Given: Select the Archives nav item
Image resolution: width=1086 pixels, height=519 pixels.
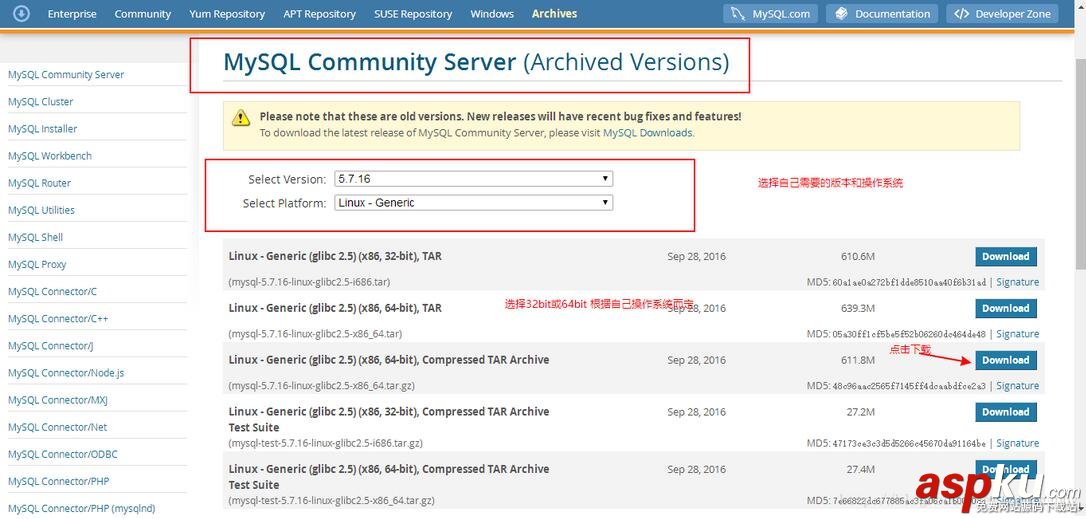Looking at the screenshot, I should 554,14.
